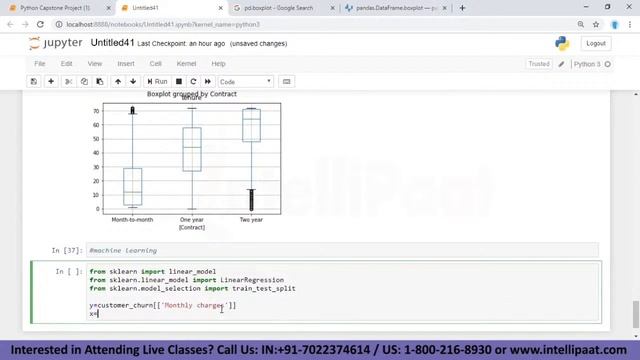Cut the selected cells
This screenshot has width=640, height=360.
tap(69, 82)
